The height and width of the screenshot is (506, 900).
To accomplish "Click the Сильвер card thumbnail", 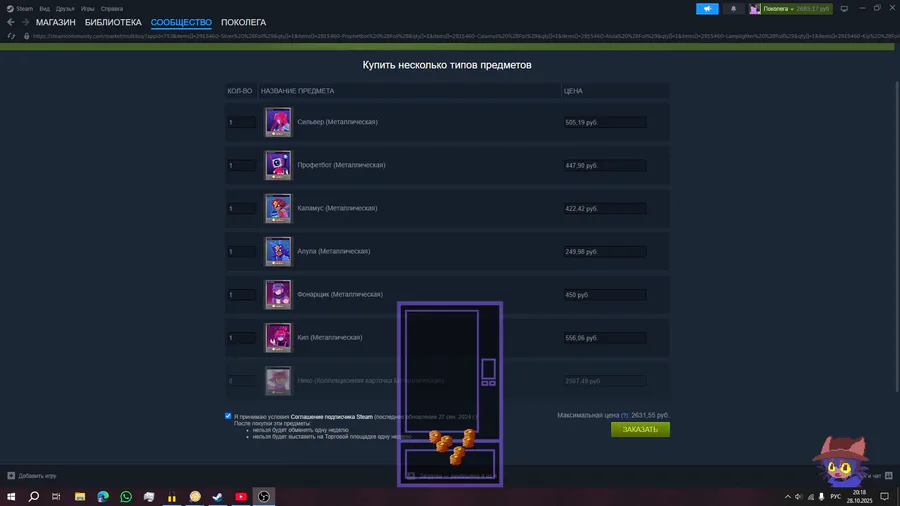I will [x=278, y=122].
